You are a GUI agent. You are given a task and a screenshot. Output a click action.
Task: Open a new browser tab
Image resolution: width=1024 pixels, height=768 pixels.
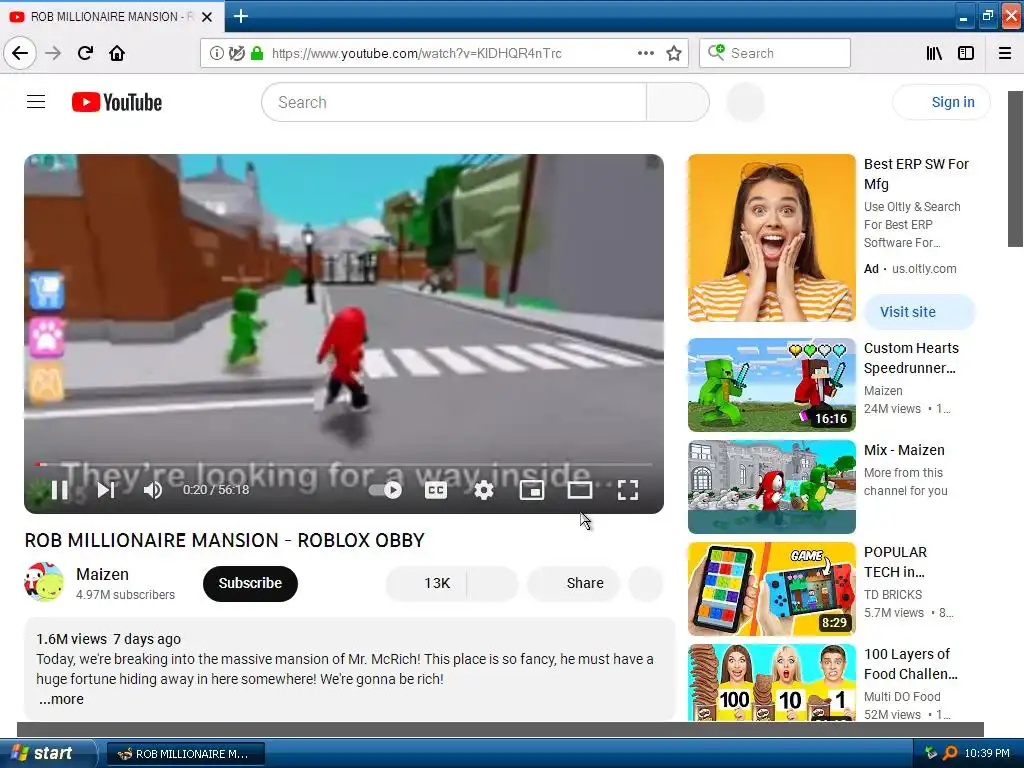pyautogui.click(x=240, y=16)
